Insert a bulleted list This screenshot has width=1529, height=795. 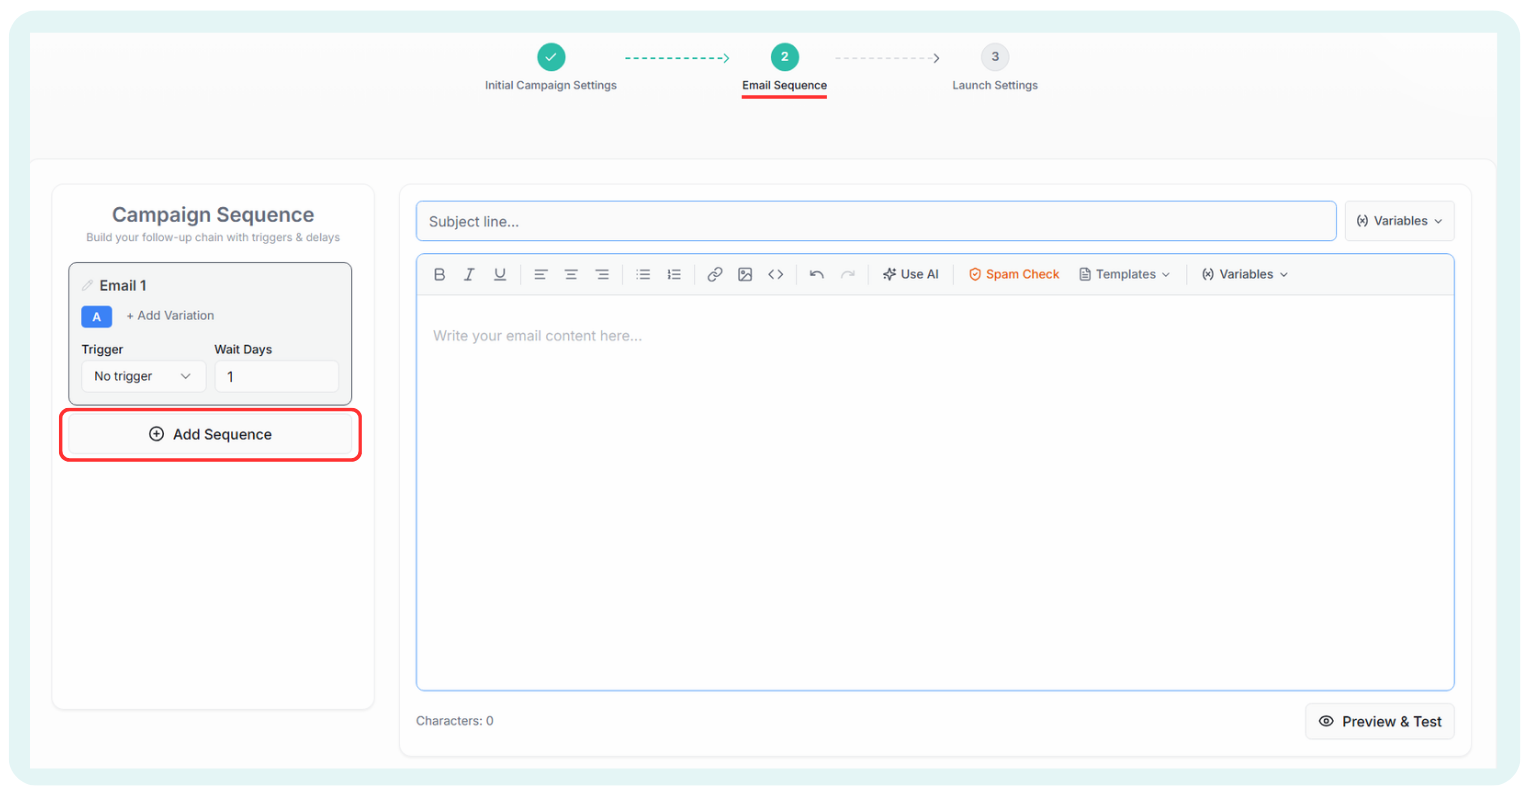click(x=644, y=274)
